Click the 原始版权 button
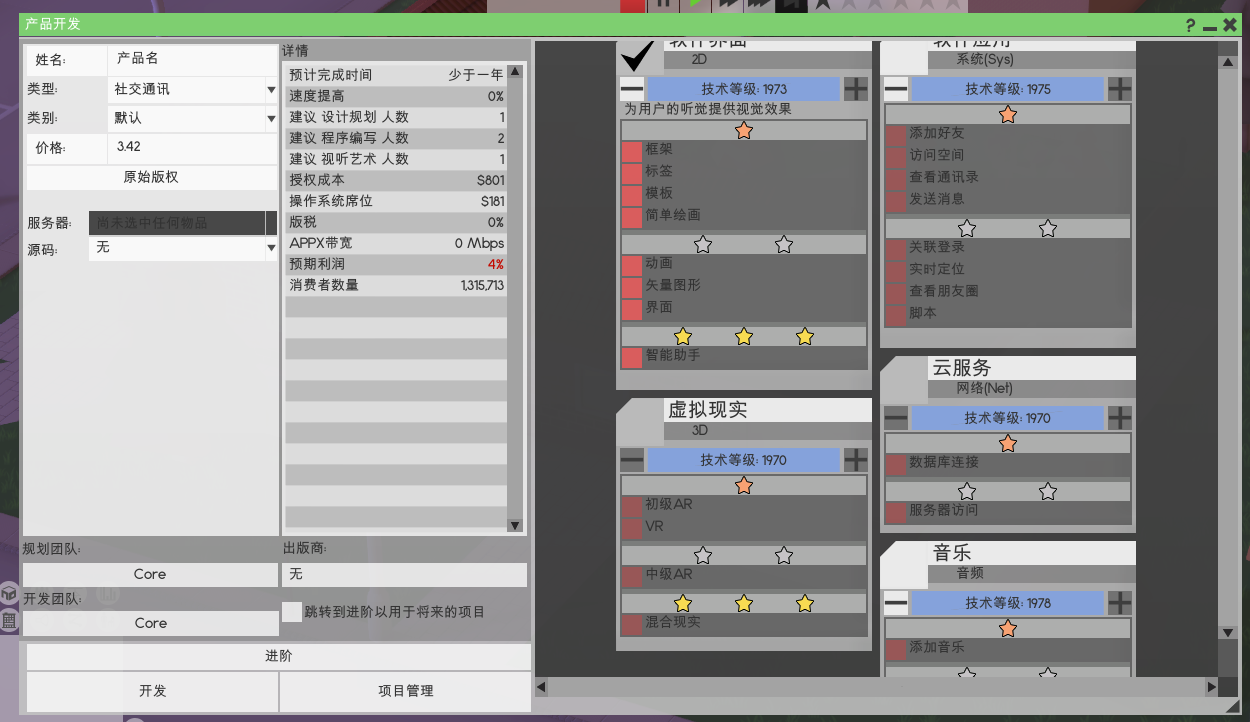1250x722 pixels. (x=151, y=177)
